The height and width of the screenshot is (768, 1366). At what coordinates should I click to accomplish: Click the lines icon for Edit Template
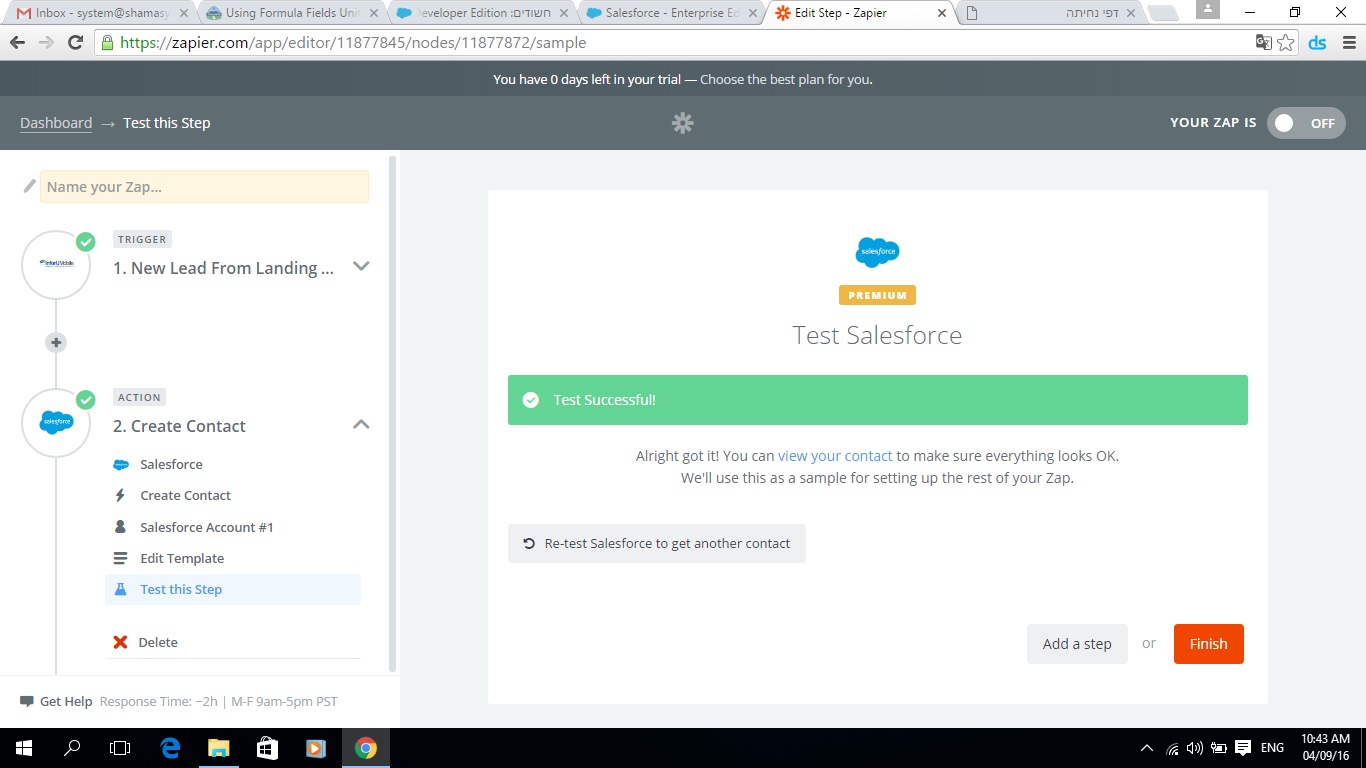[x=120, y=558]
